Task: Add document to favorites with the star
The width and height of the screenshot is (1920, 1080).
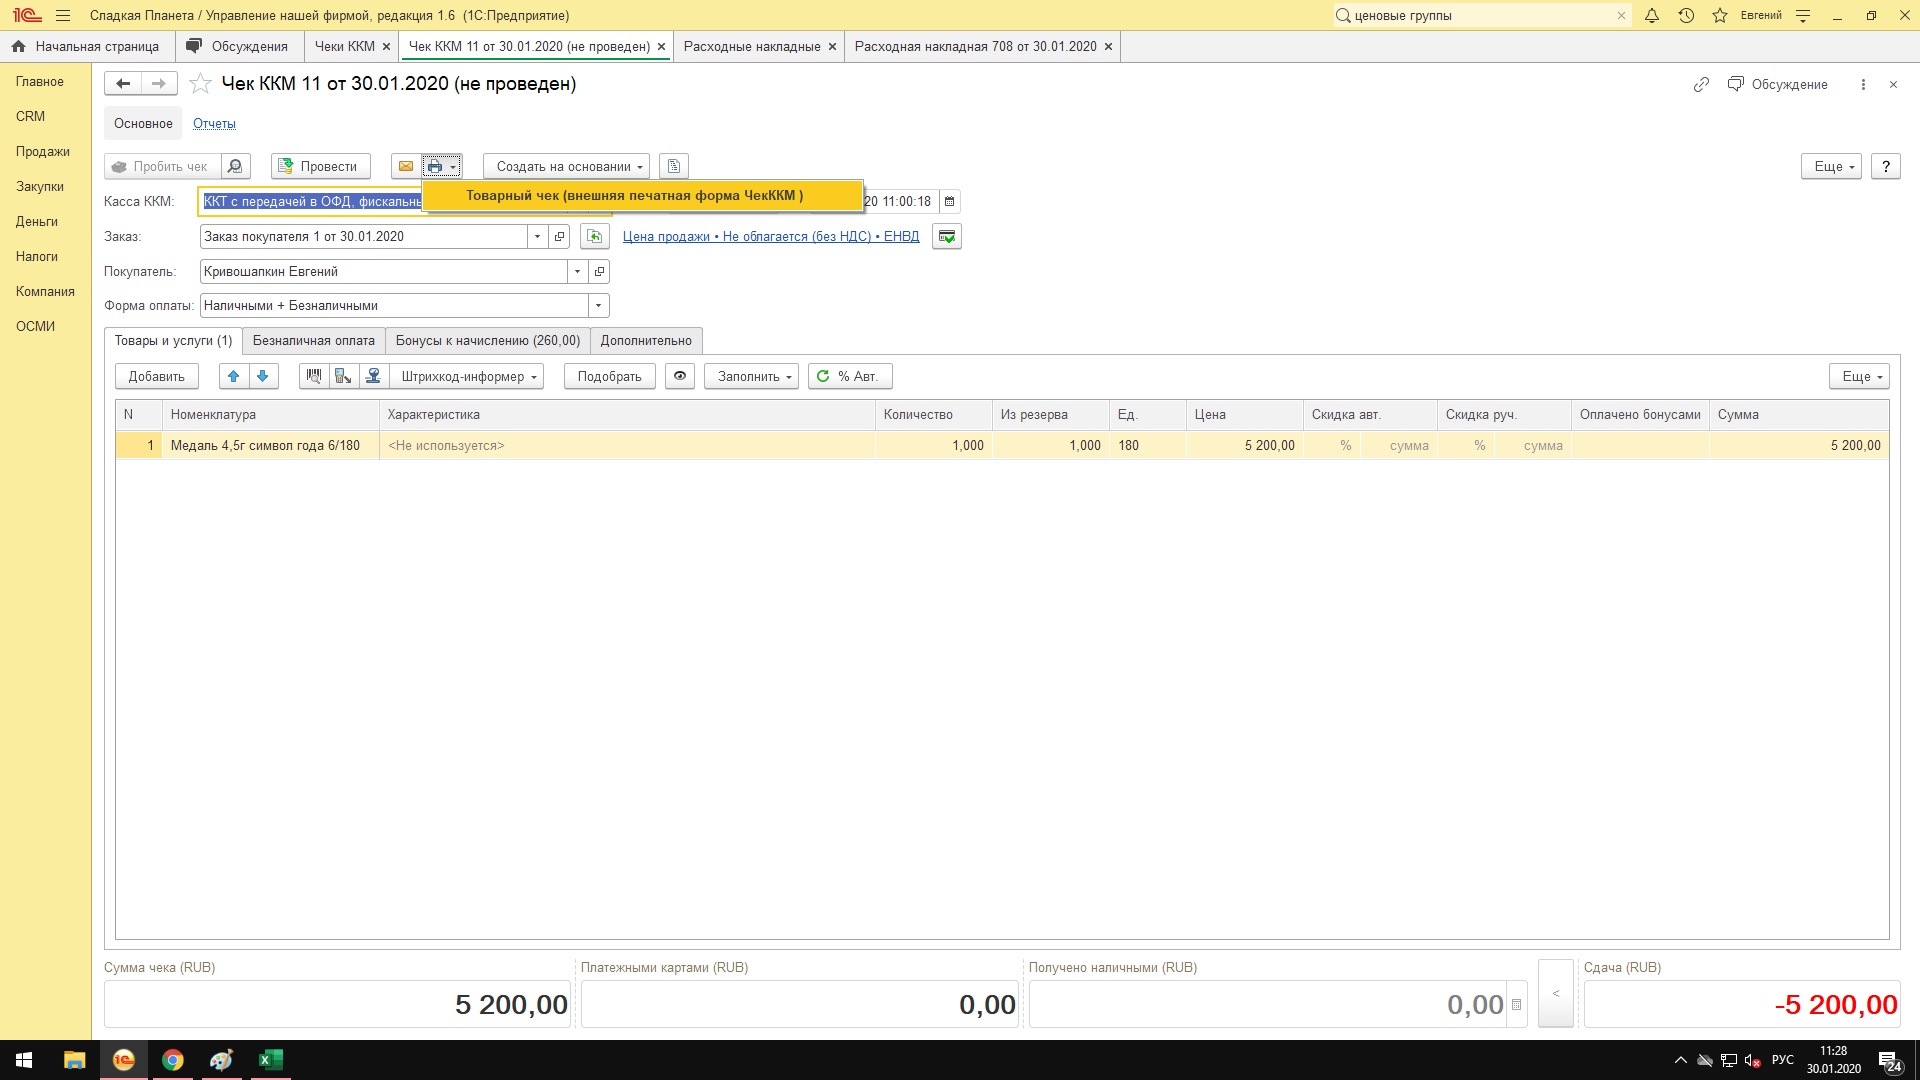Action: (x=200, y=84)
